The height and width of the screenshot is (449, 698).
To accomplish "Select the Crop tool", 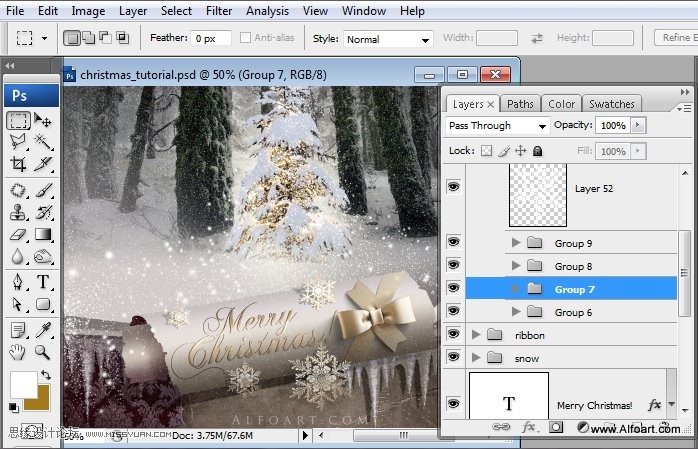I will (x=18, y=165).
